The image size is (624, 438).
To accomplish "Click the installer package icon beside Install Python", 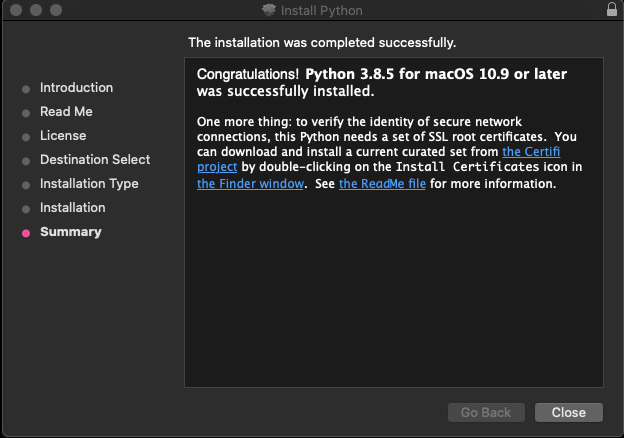I will pos(267,10).
